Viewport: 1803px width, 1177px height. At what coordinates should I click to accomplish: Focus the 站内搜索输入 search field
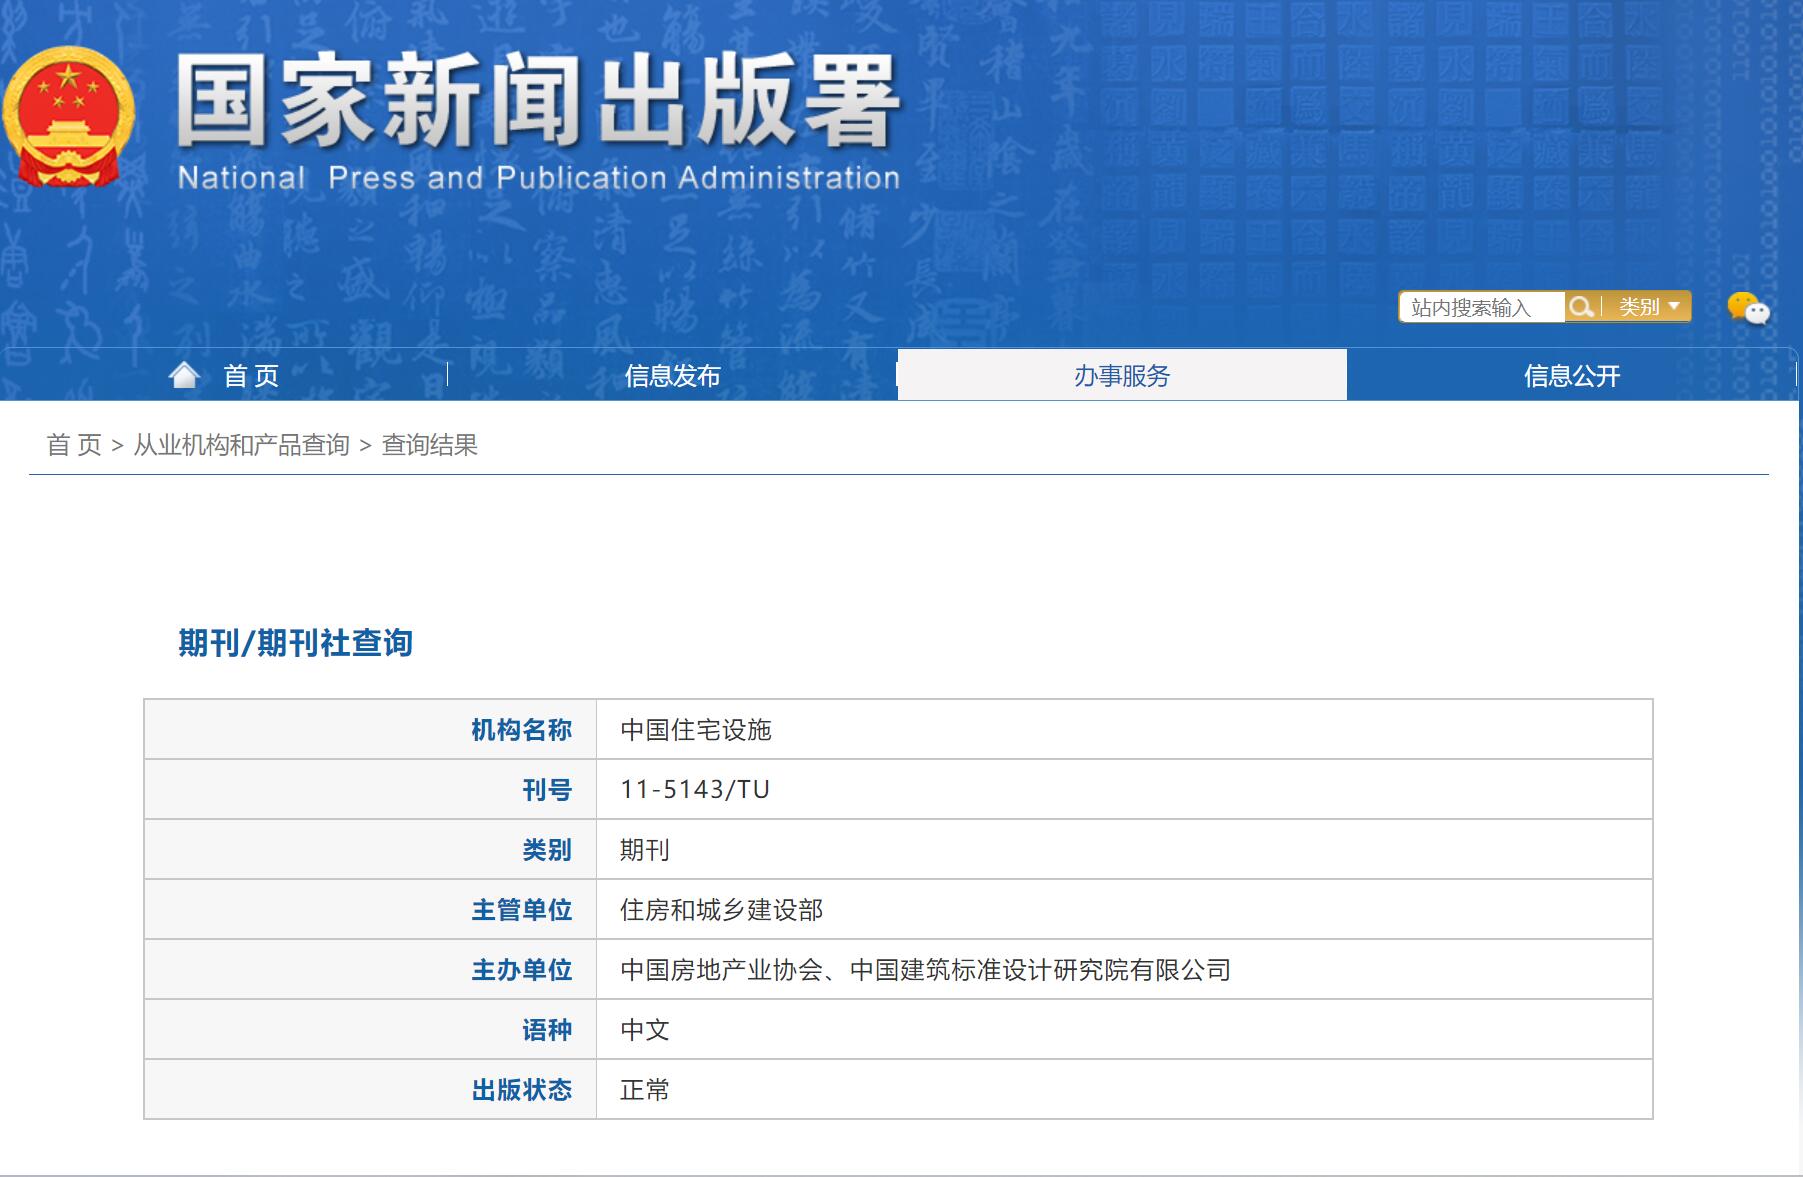pyautogui.click(x=1480, y=308)
